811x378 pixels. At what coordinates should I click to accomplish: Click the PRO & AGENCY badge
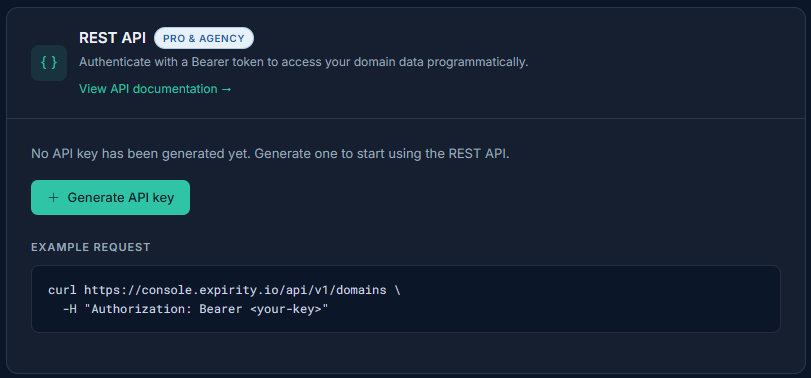point(204,38)
